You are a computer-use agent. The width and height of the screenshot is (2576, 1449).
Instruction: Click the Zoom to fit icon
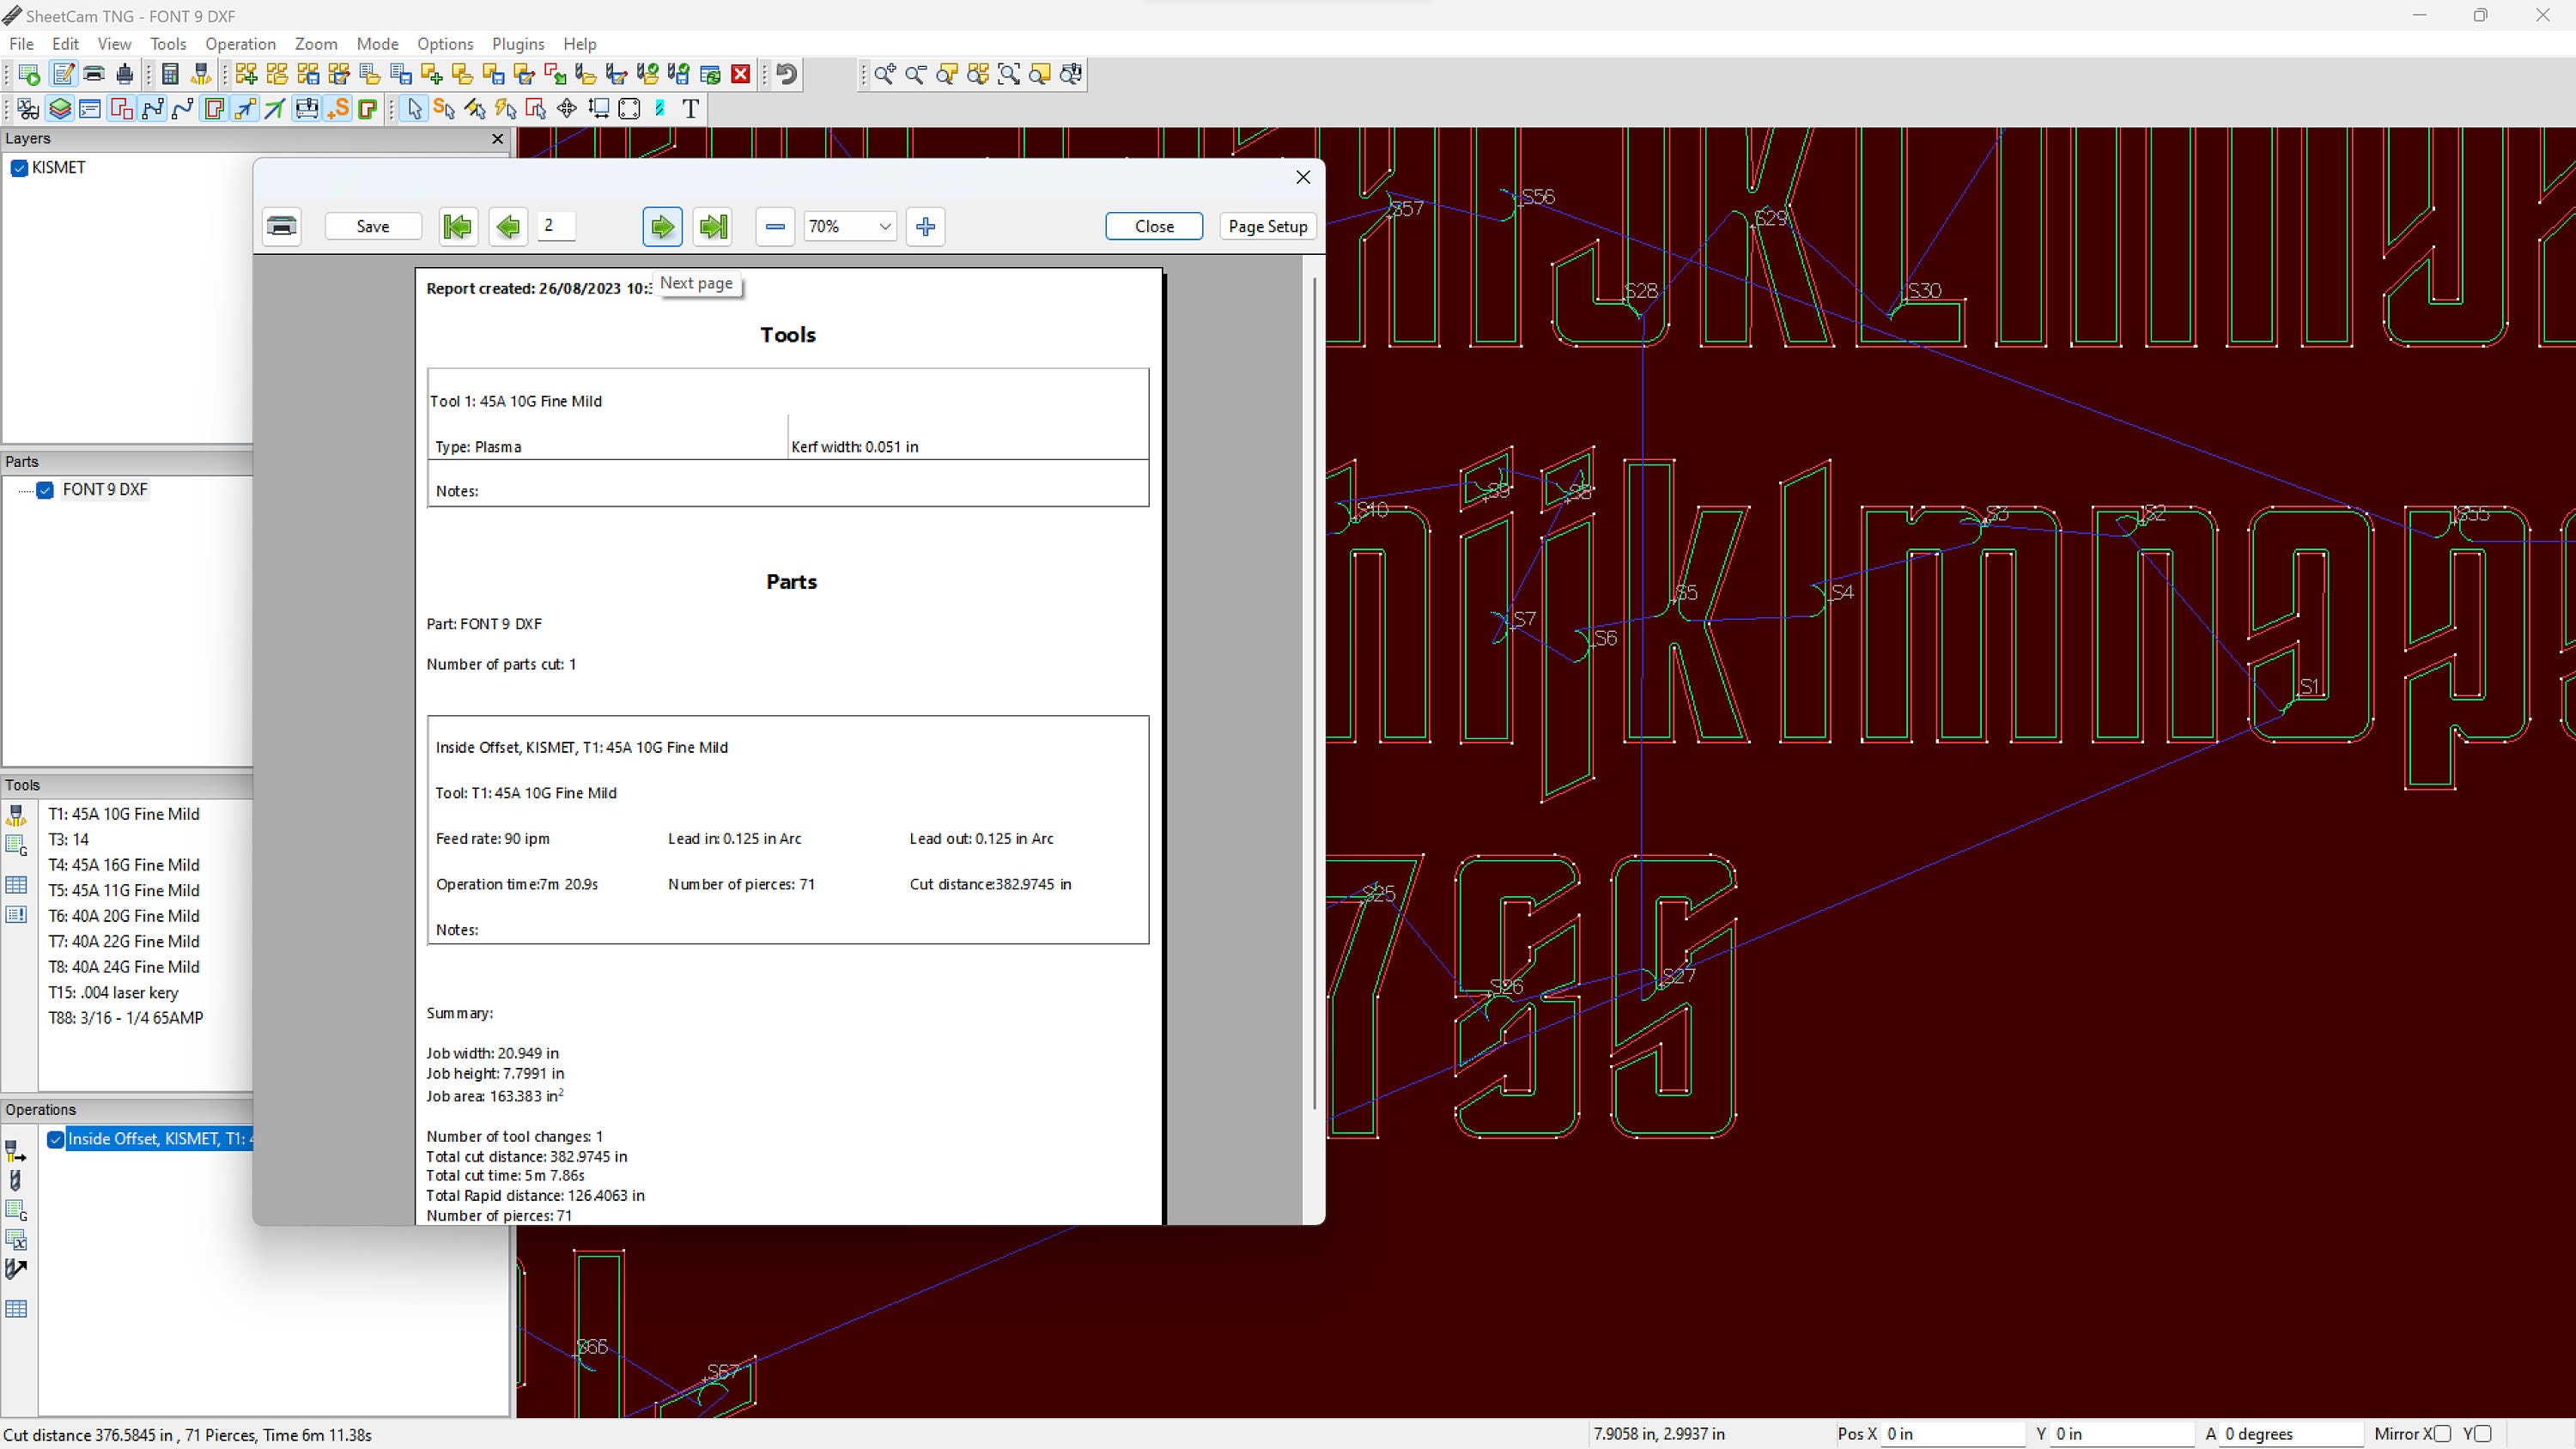pyautogui.click(x=1009, y=74)
